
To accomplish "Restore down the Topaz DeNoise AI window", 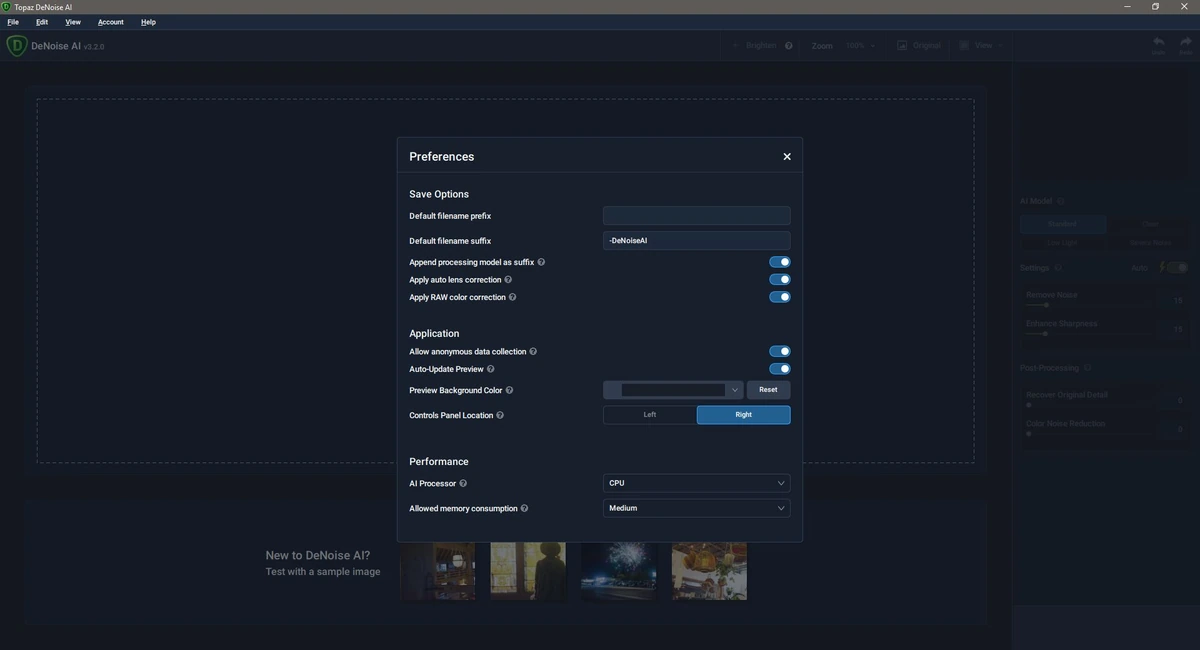I will coord(1155,7).
